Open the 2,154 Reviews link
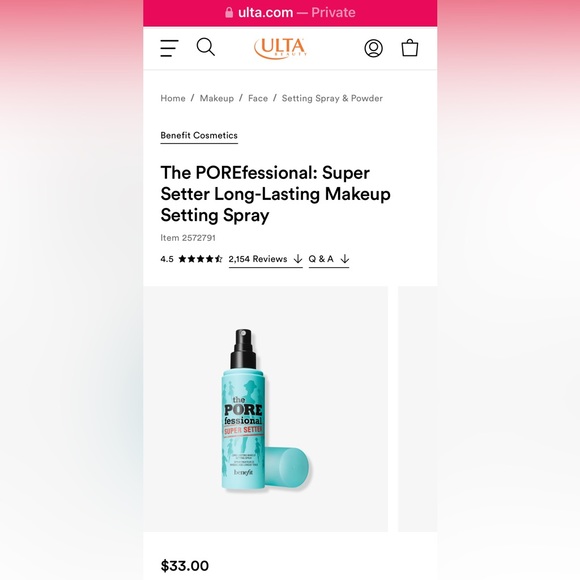 [x=258, y=259]
